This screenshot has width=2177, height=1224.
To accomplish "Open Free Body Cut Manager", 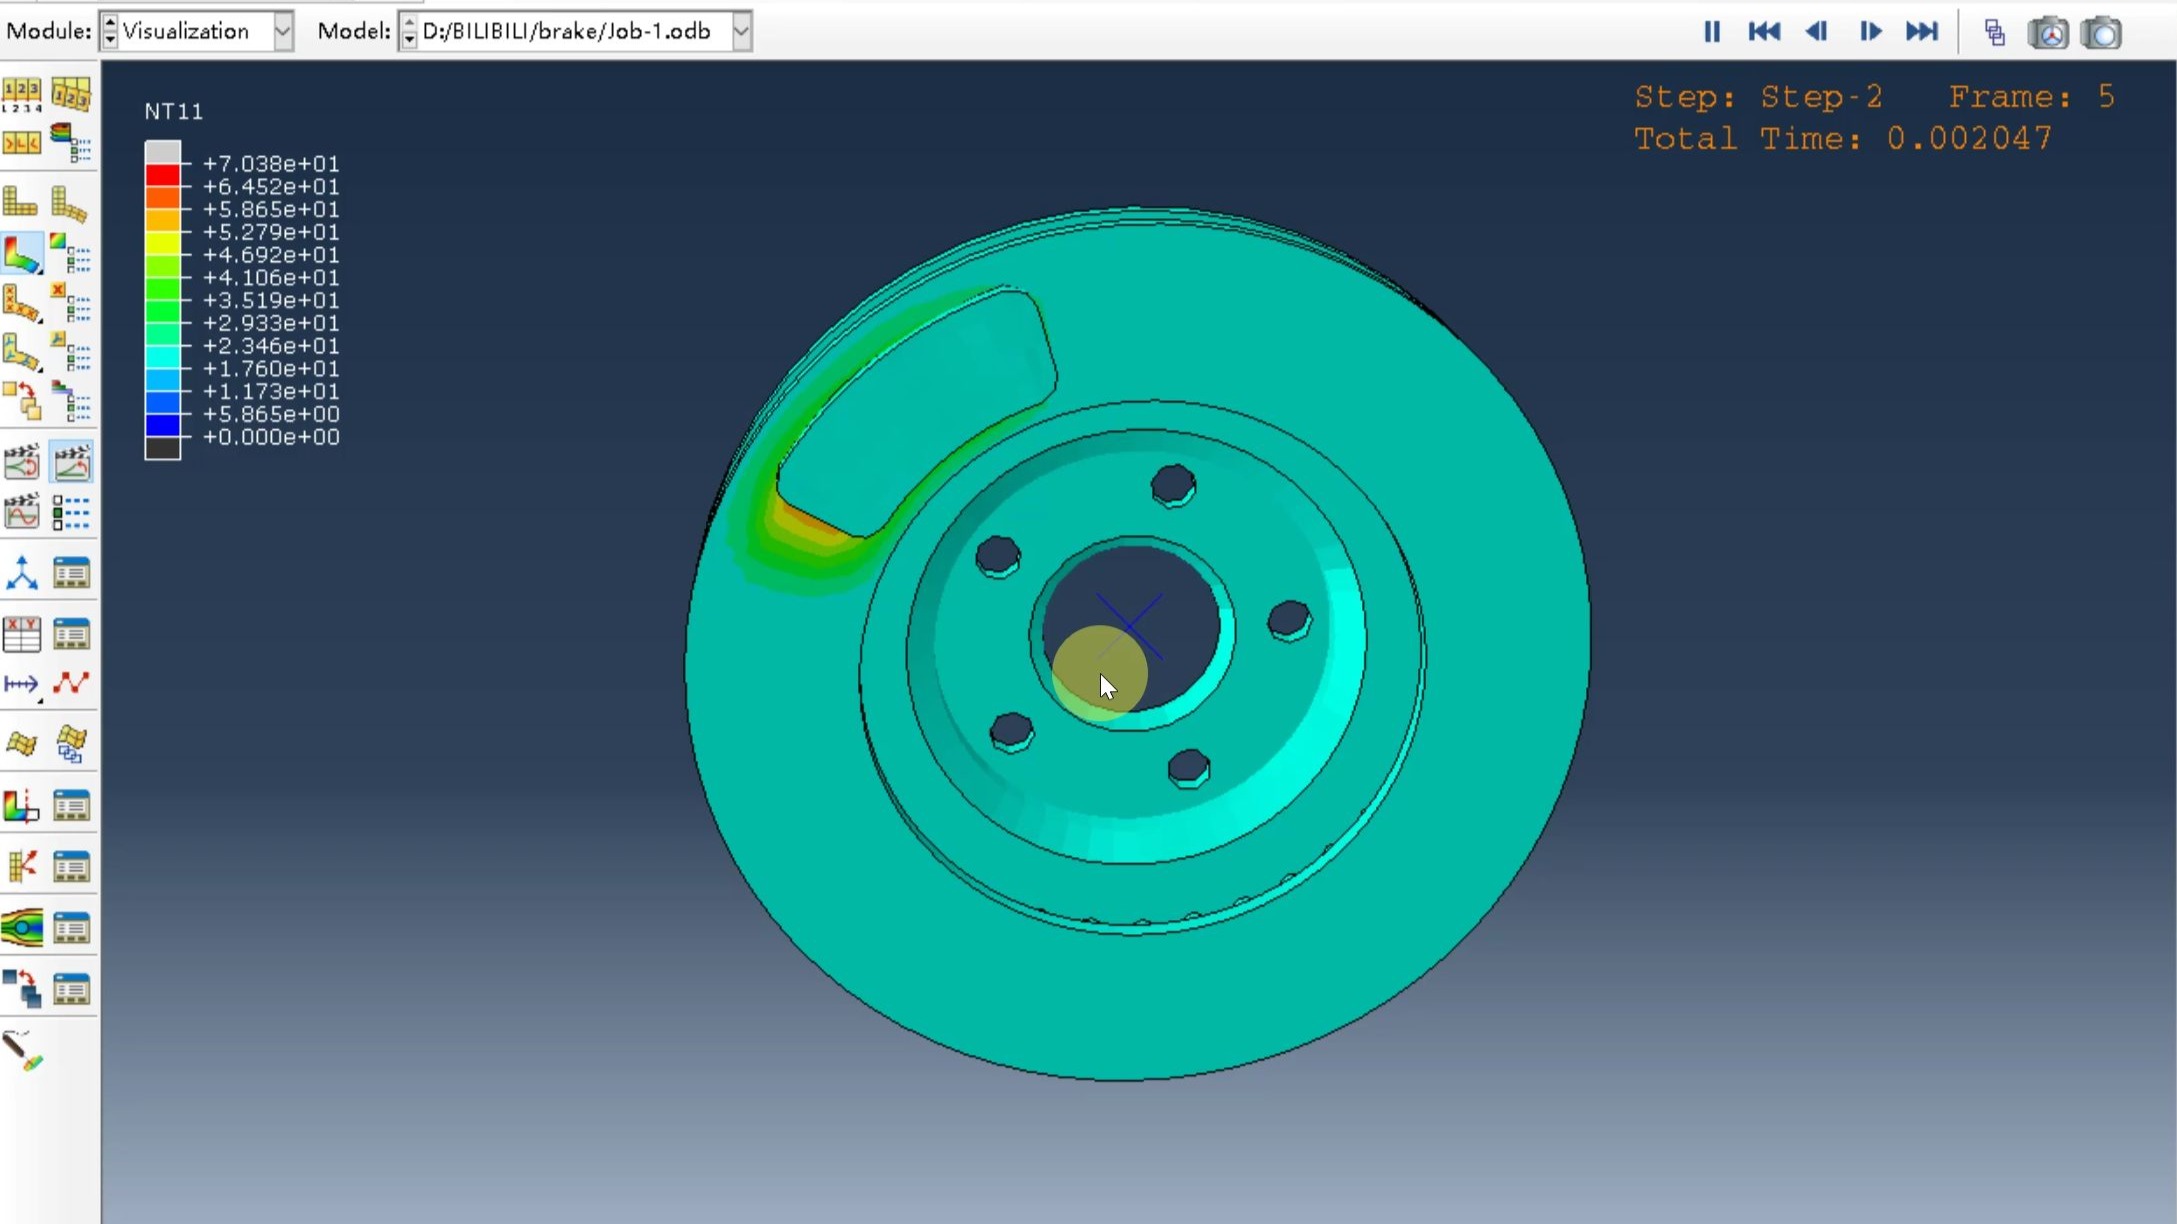I will point(71,867).
